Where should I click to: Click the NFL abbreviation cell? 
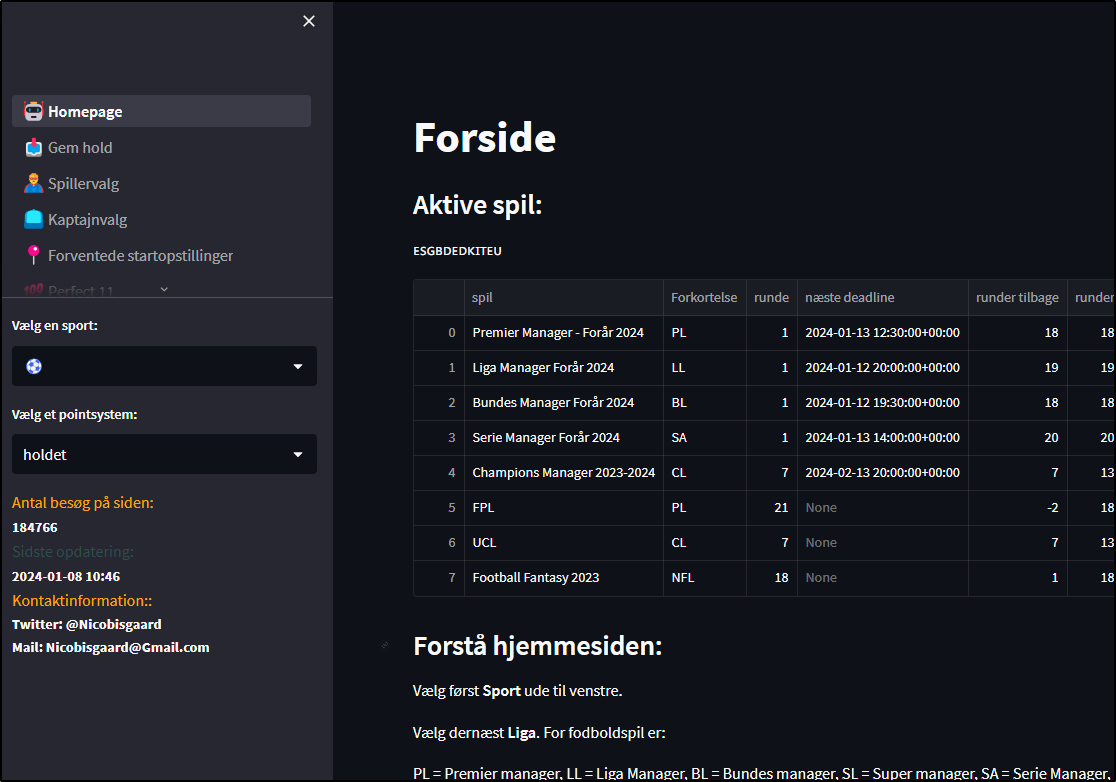coord(705,578)
